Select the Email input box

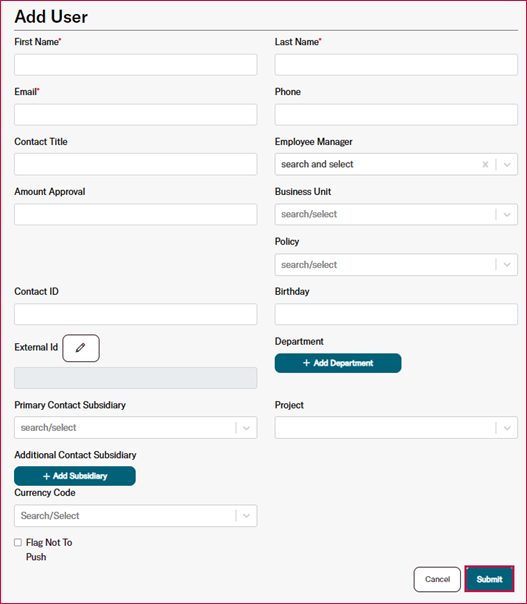point(136,114)
